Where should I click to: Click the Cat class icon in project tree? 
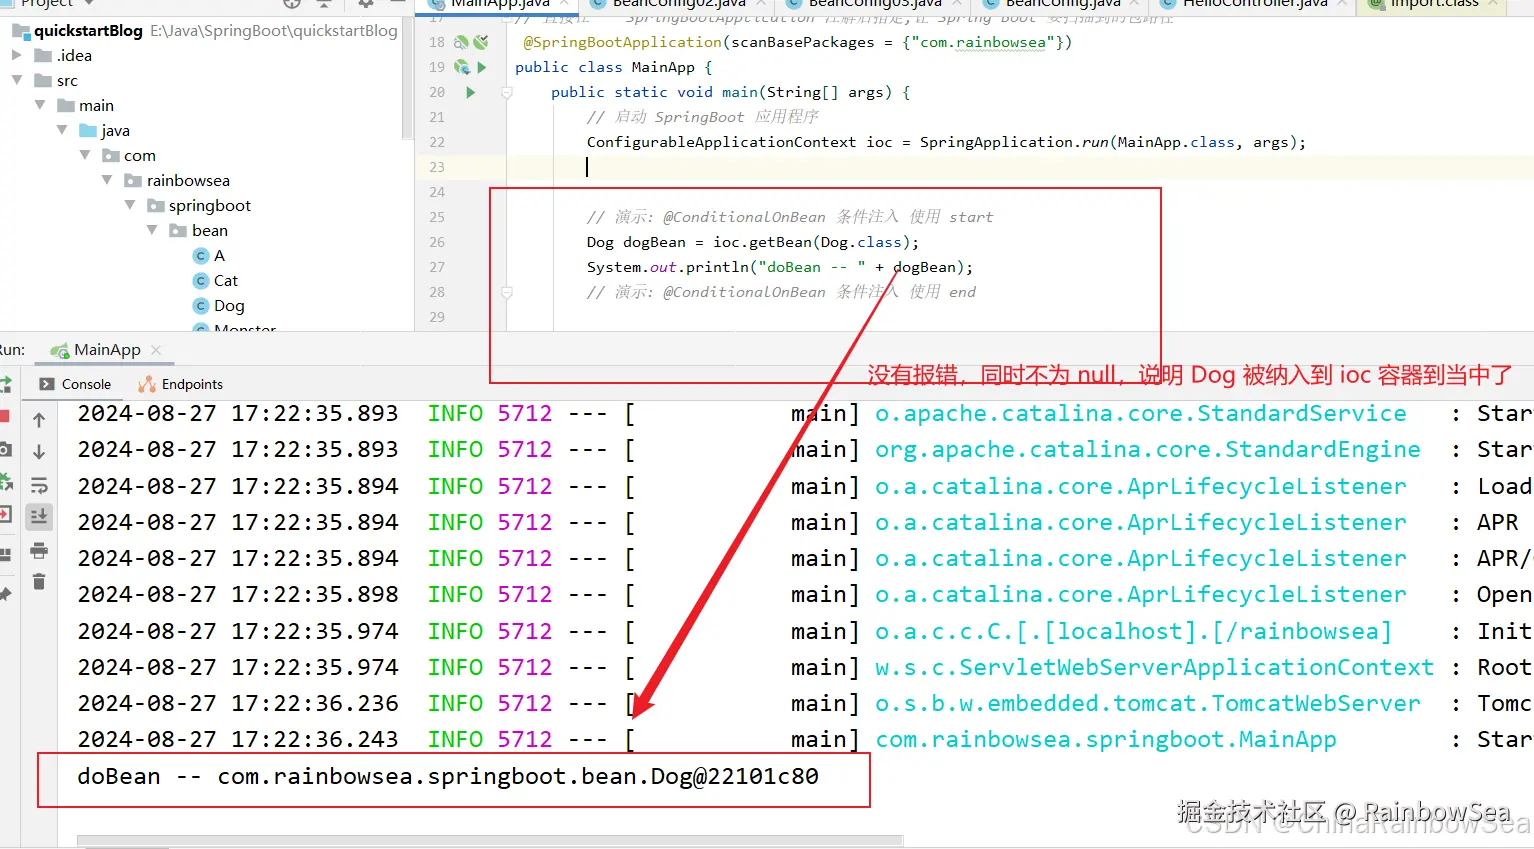(x=201, y=281)
